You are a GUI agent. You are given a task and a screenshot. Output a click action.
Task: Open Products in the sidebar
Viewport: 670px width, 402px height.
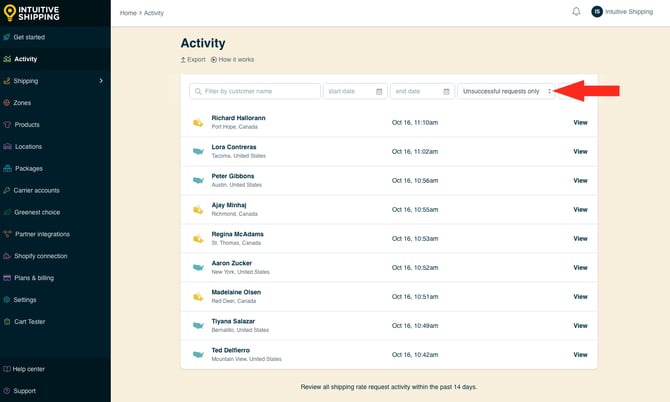pos(27,125)
